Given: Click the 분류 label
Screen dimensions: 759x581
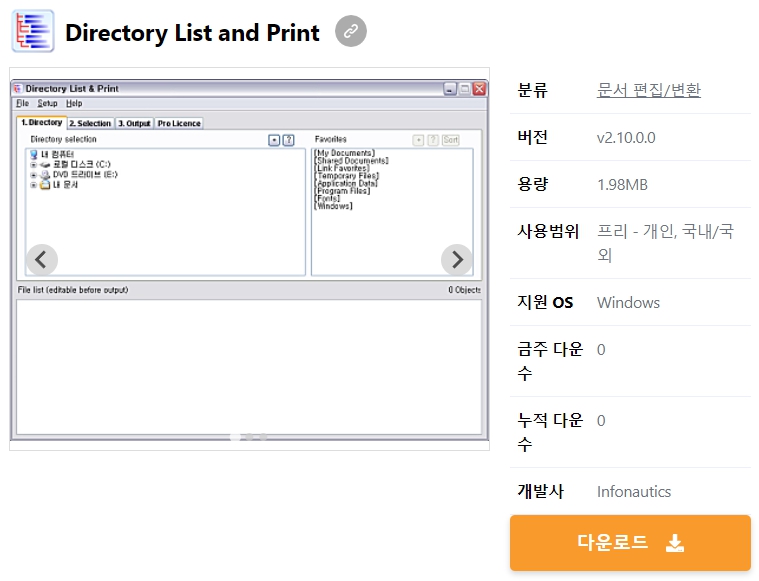Looking at the screenshot, I should [x=532, y=90].
